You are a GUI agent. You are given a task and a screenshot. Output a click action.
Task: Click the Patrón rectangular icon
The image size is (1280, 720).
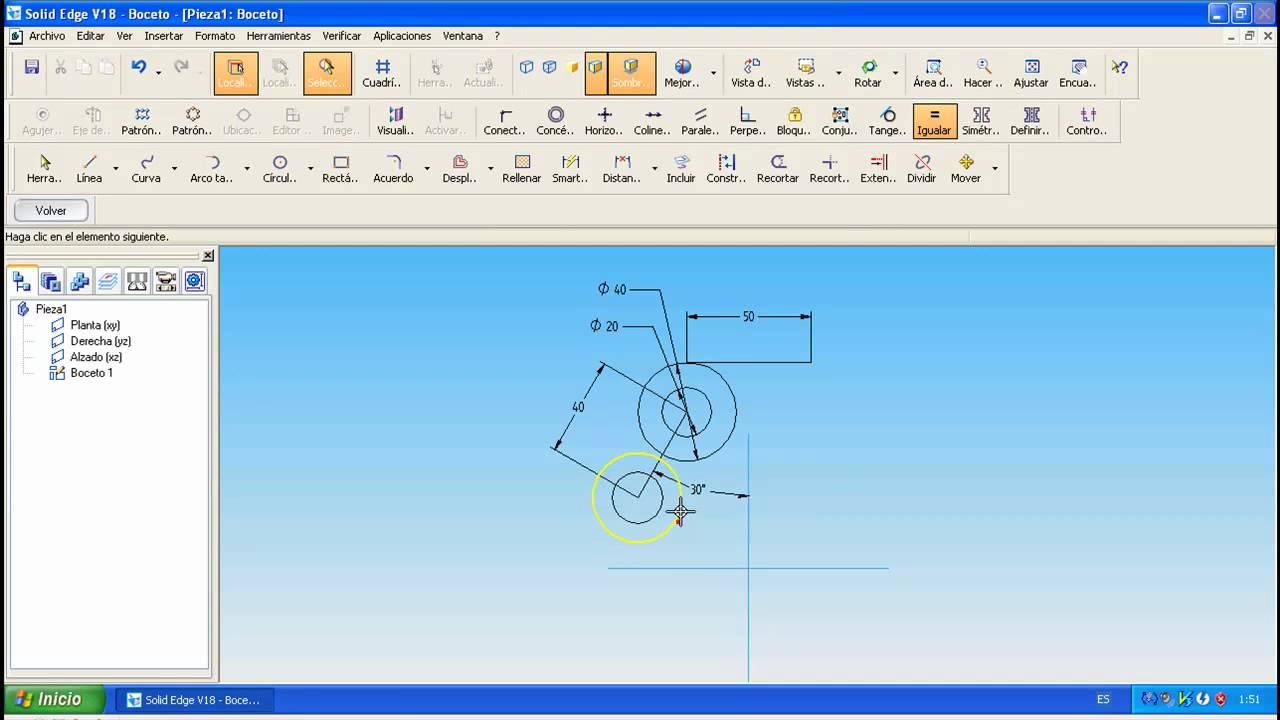click(141, 121)
